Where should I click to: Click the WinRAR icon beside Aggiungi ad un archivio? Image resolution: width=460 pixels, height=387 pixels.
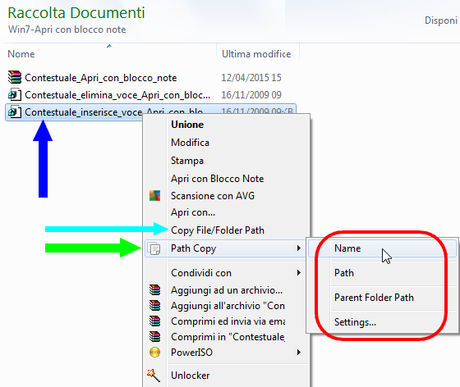(155, 290)
